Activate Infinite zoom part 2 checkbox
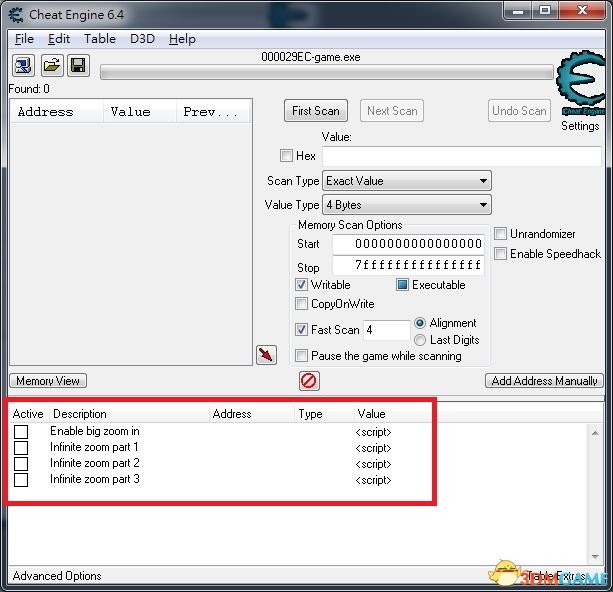This screenshot has height=592, width=613. coord(21,464)
